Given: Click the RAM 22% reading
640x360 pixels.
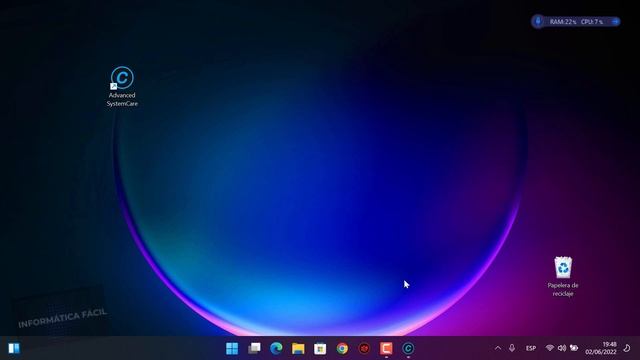Looking at the screenshot, I should (x=563, y=22).
